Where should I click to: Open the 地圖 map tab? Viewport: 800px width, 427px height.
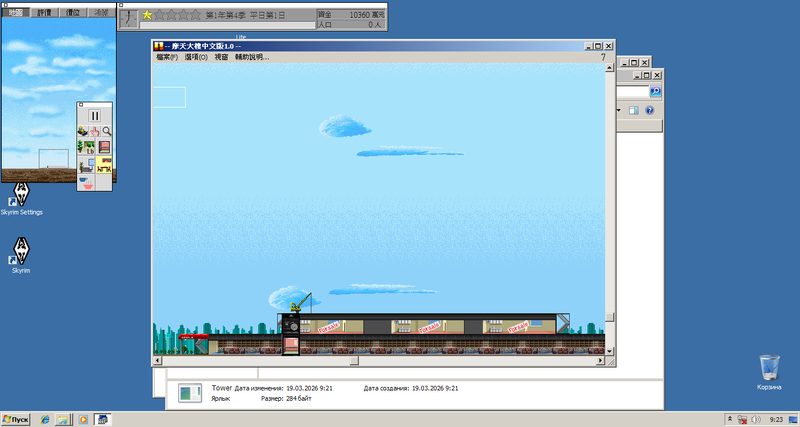16,12
